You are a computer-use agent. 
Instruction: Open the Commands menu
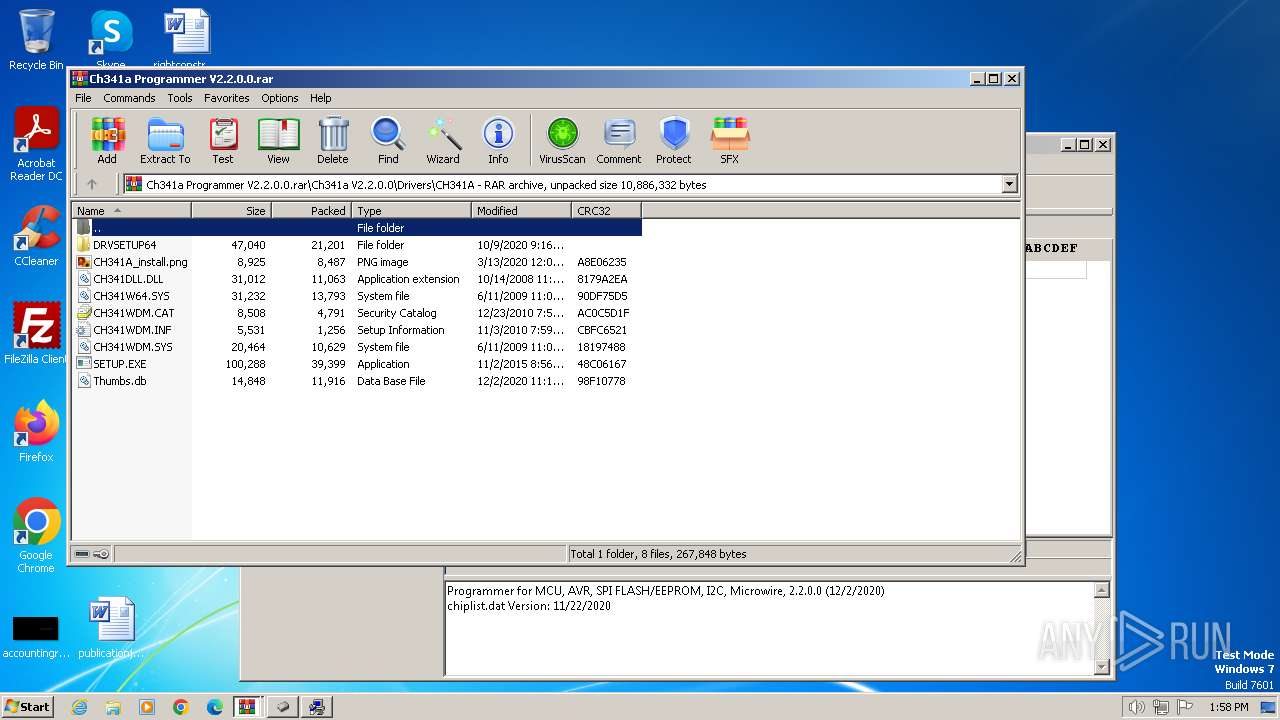coord(129,98)
